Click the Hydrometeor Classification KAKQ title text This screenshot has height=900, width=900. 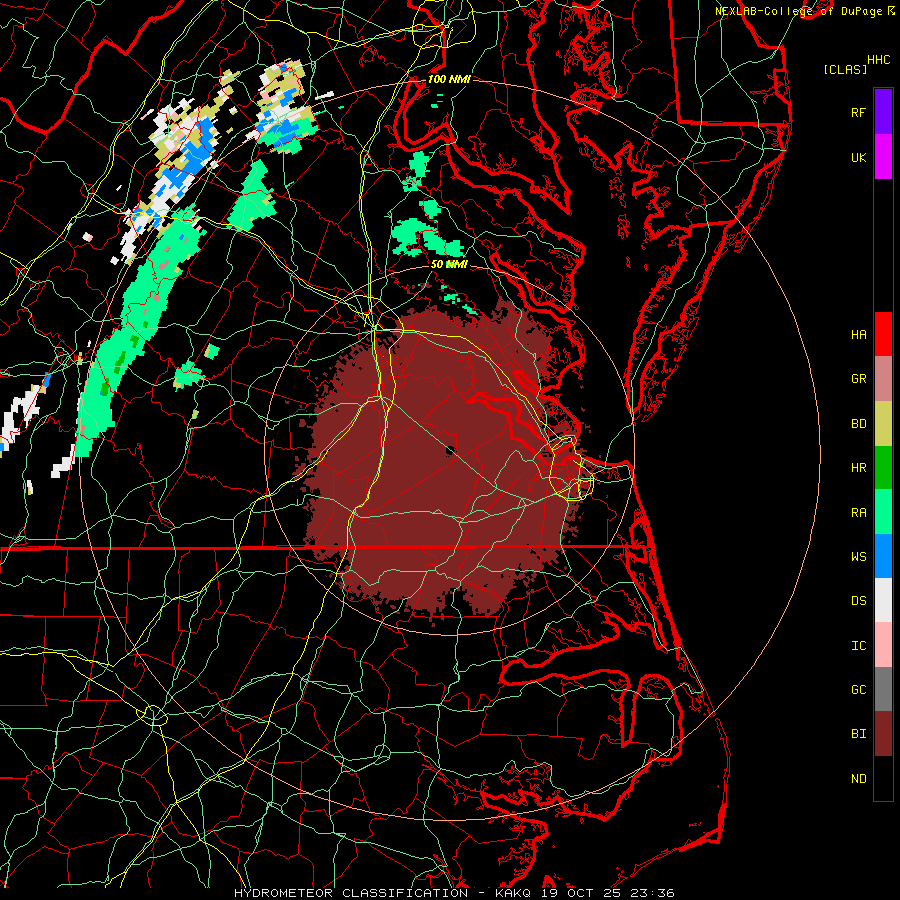(x=454, y=893)
